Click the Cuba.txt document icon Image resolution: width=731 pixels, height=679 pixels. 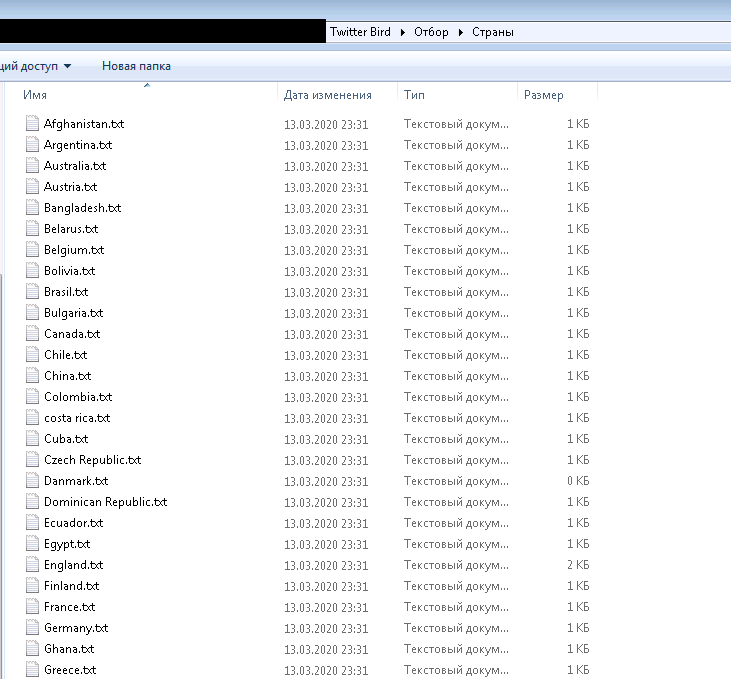pyautogui.click(x=33, y=439)
